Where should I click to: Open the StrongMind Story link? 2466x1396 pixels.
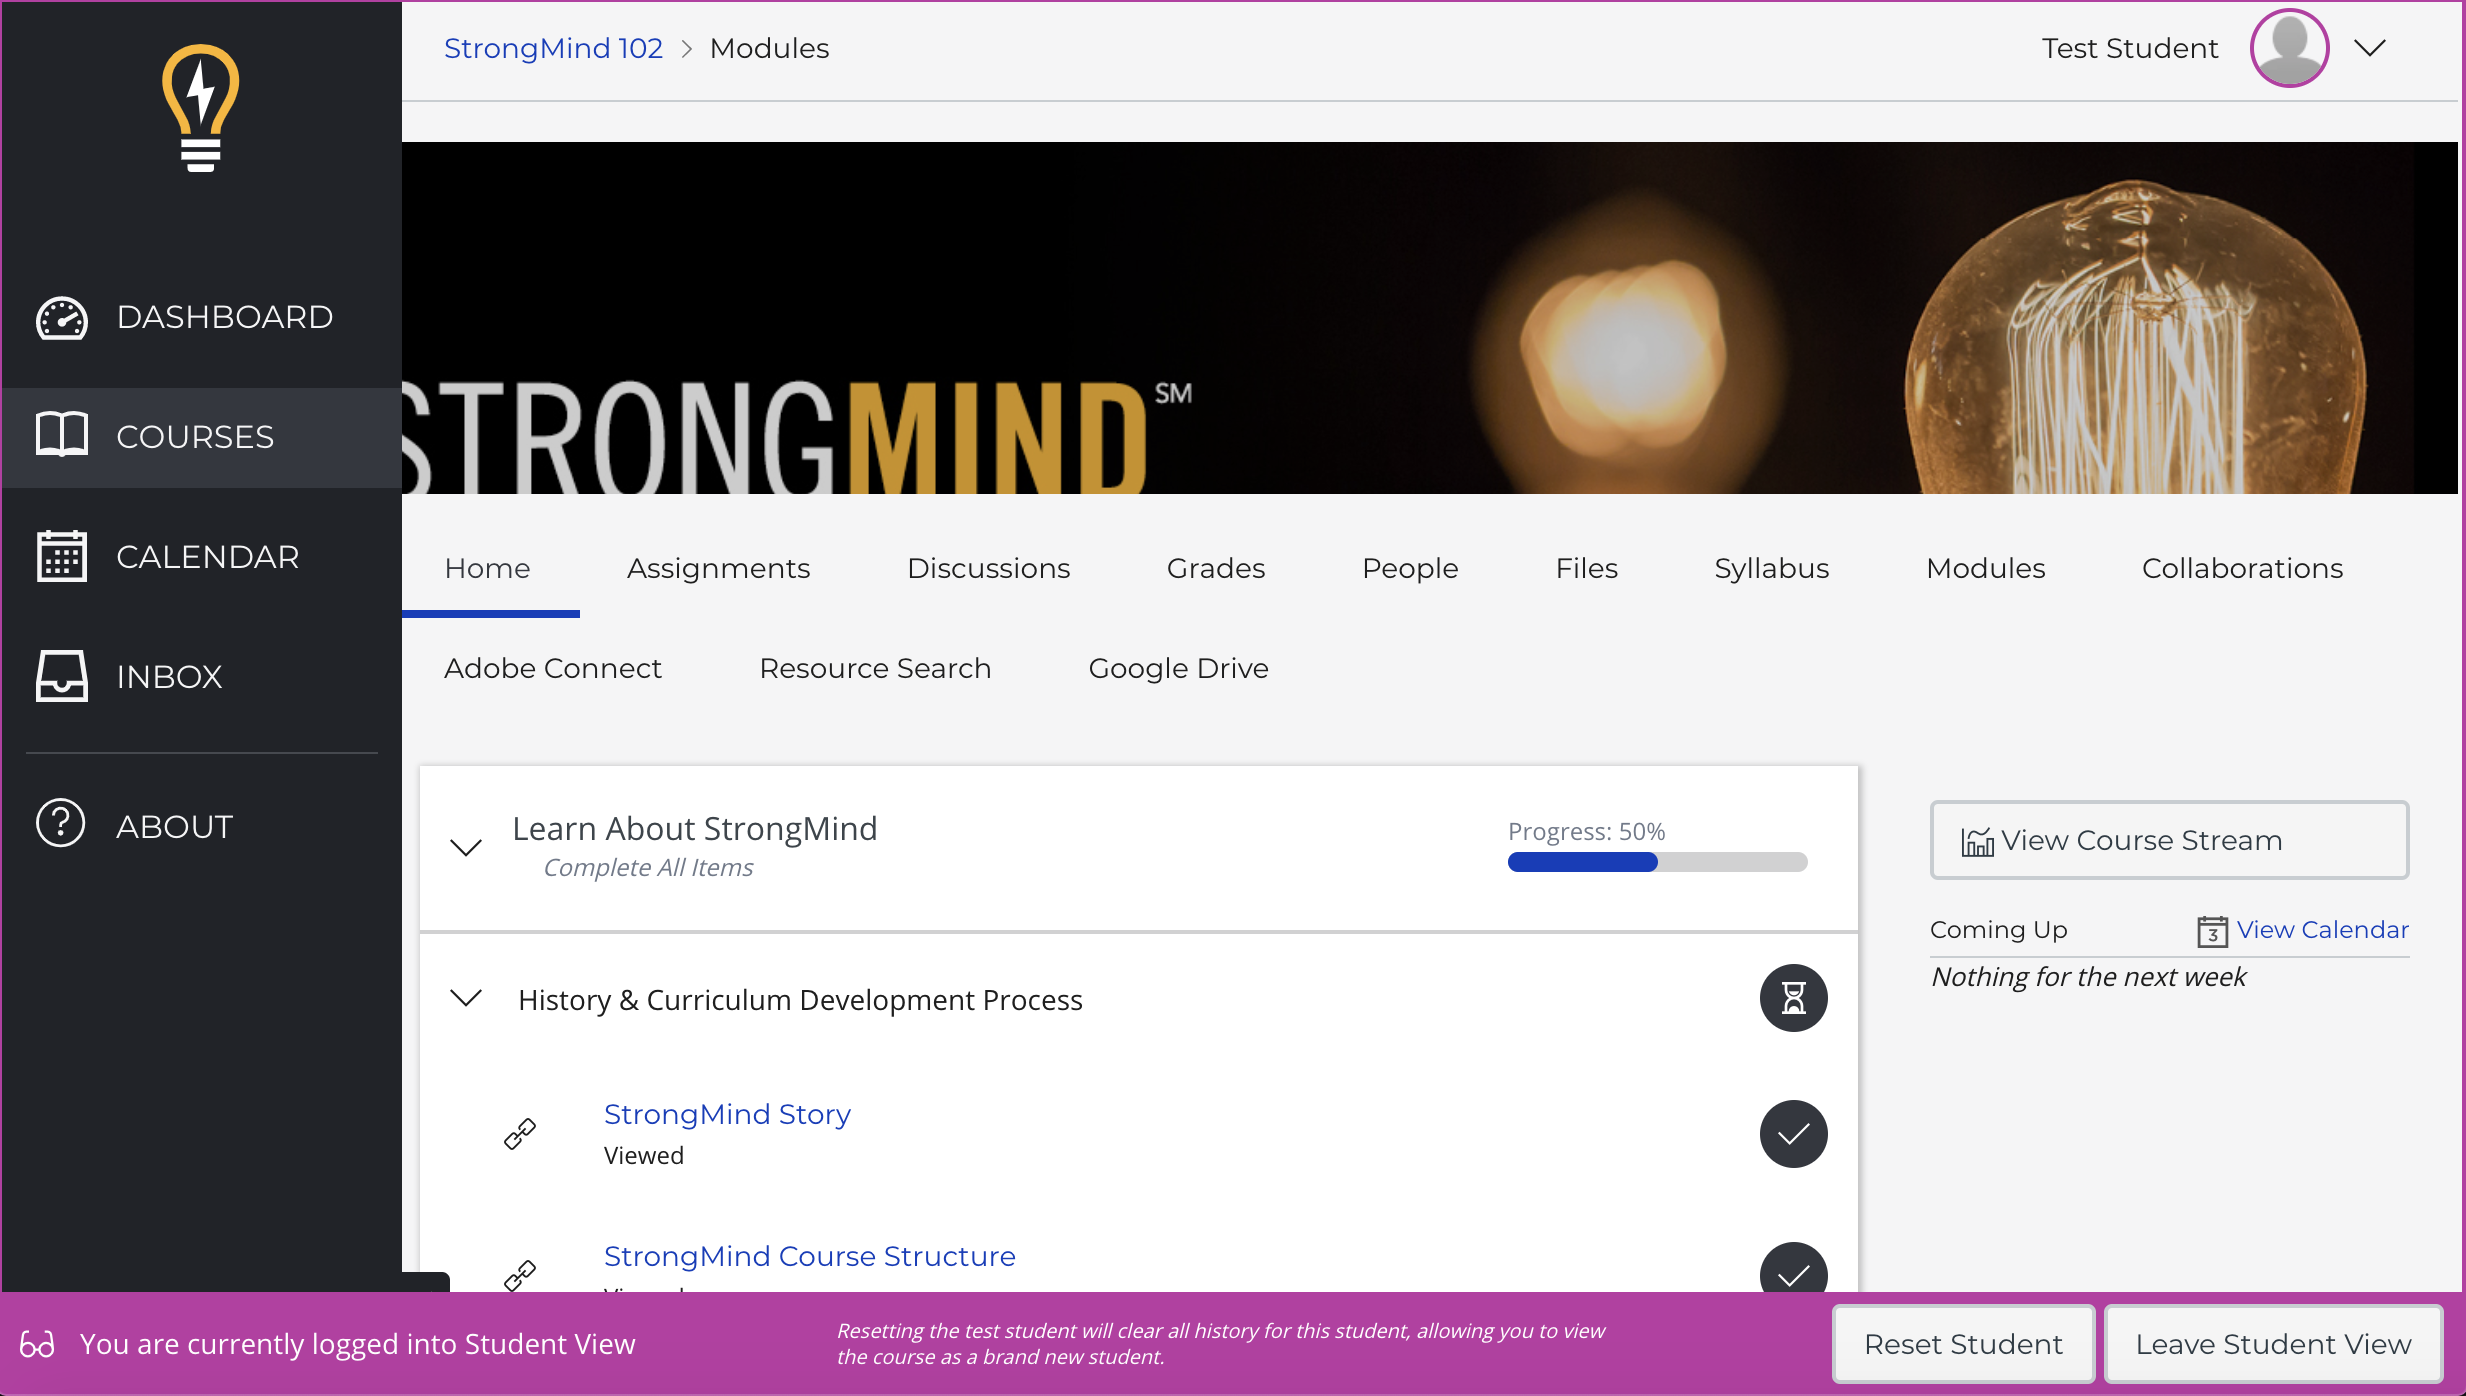click(727, 1114)
